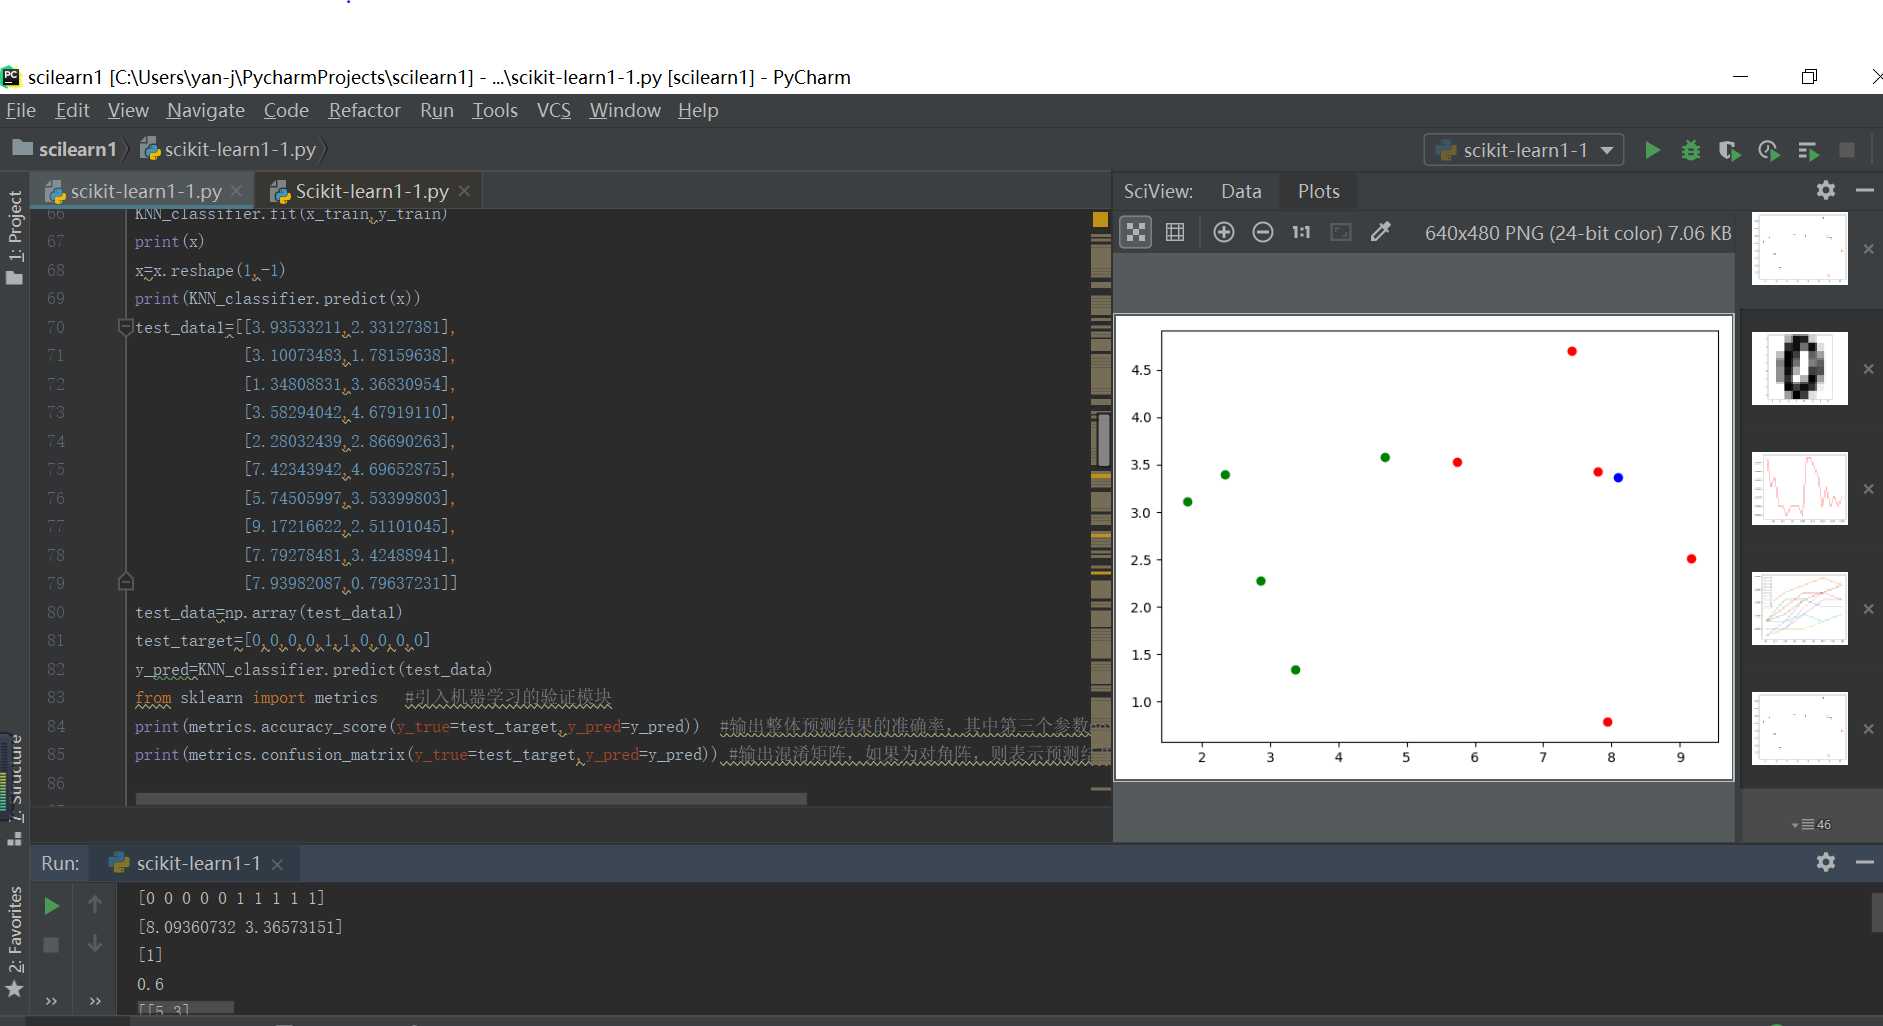The image size is (1883, 1026).
Task: Open the Favorites tool window from the sidebar
Action: coord(14,942)
